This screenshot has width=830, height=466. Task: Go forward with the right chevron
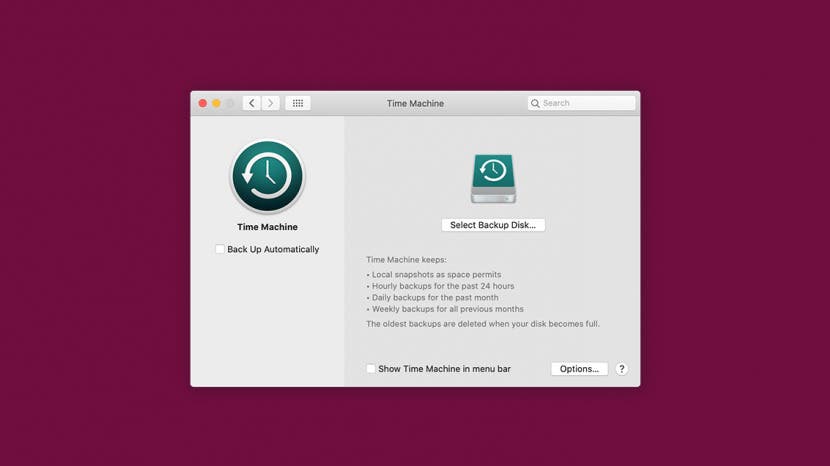tap(270, 103)
